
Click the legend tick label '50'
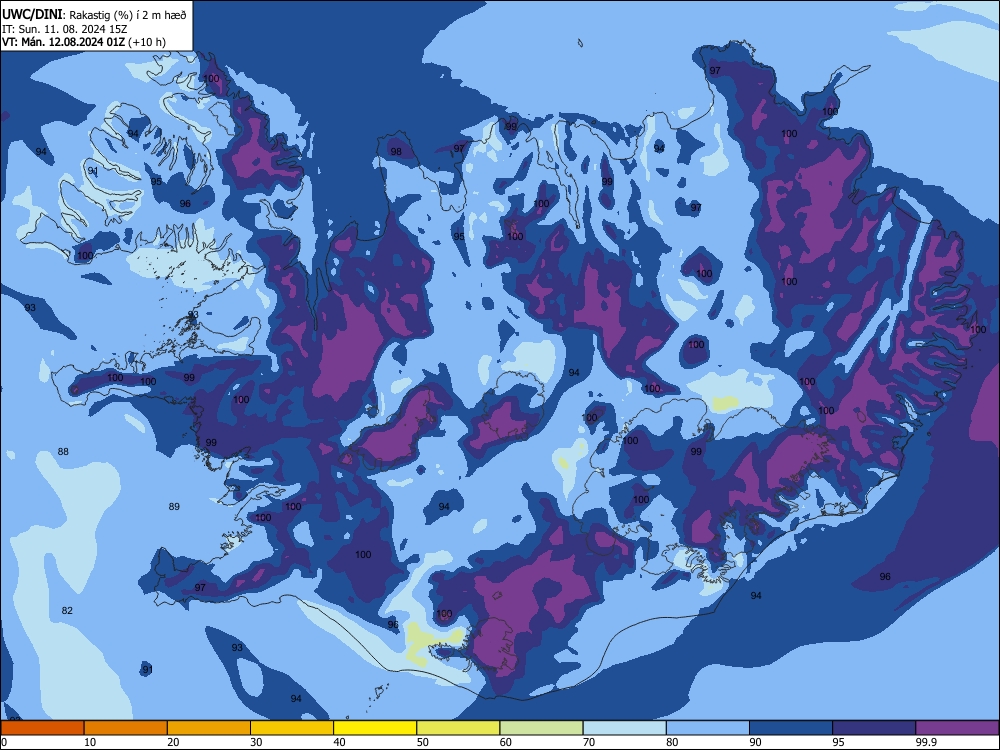point(423,742)
